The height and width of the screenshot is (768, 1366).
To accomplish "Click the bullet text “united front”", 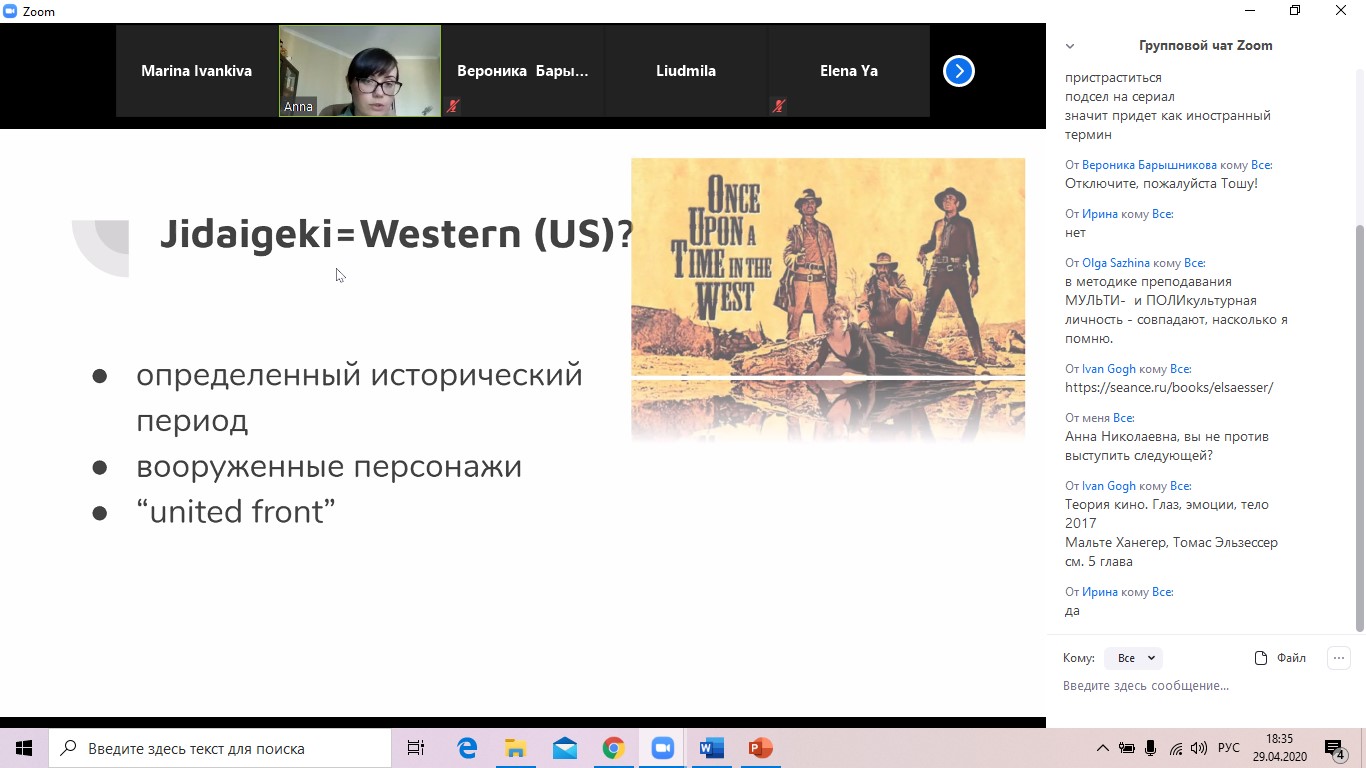I will click(x=236, y=512).
